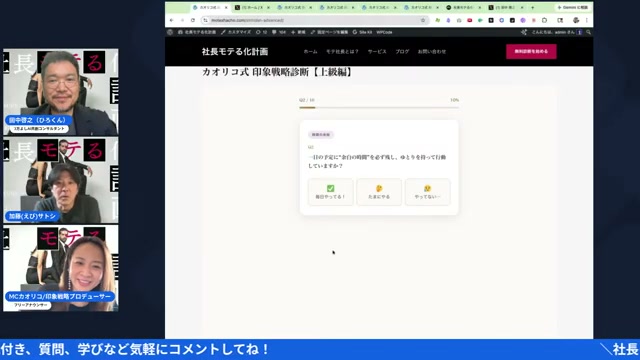
Task: Open WordPress updates counter showing 12
Action: coord(261,32)
